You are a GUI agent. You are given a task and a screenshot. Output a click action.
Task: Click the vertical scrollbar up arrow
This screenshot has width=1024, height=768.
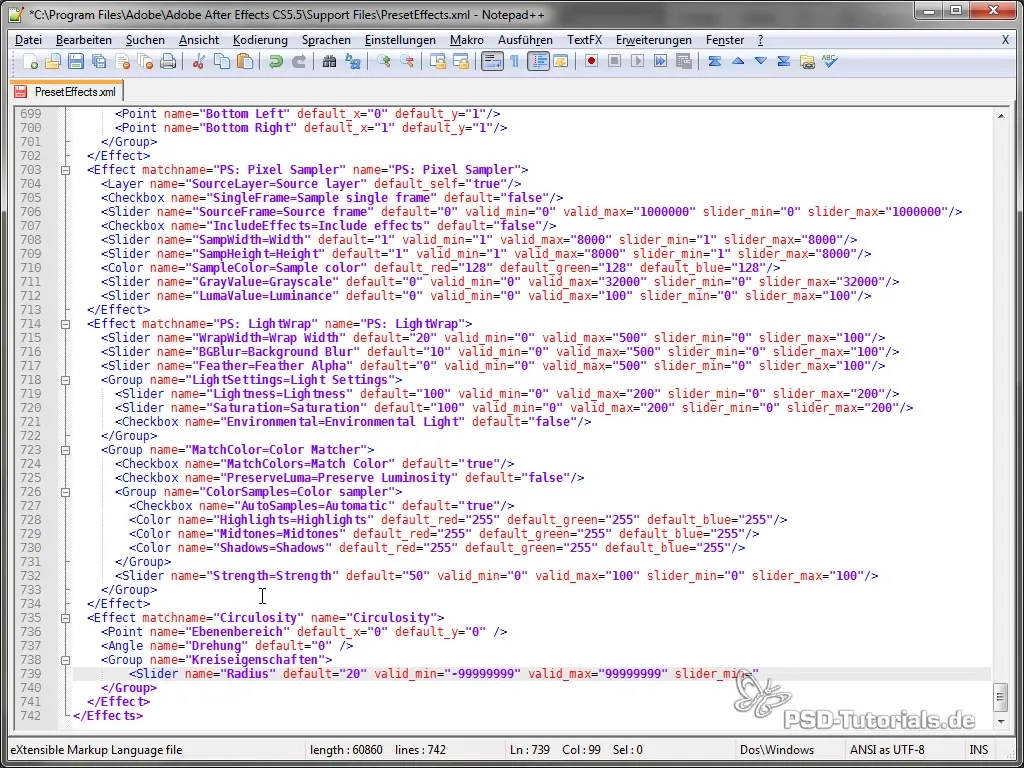(1000, 116)
